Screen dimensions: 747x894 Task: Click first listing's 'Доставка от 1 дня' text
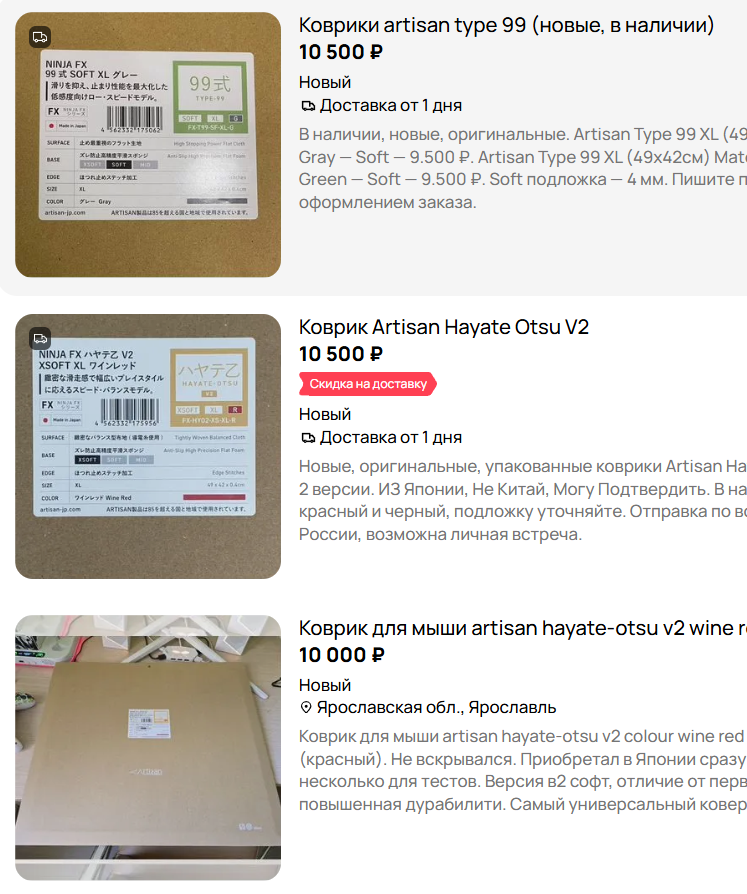point(391,105)
